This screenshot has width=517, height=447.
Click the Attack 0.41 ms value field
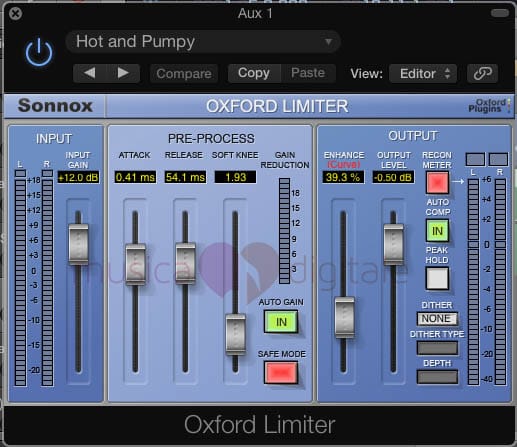135,177
